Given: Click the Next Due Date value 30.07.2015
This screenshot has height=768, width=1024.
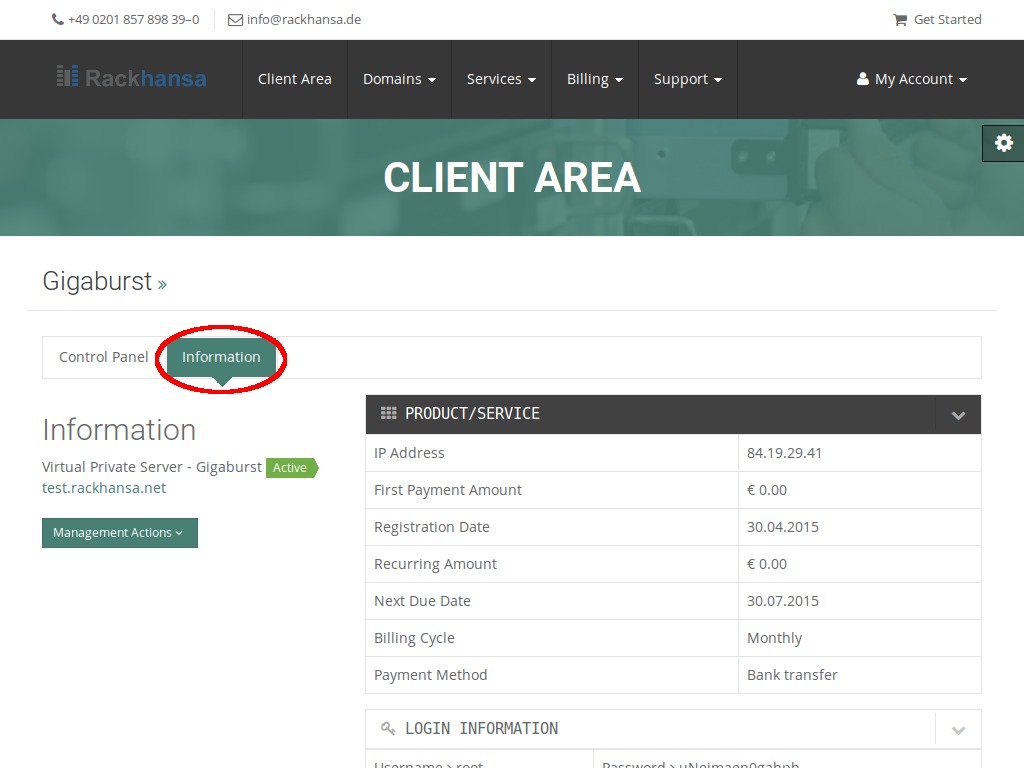Looking at the screenshot, I should [783, 601].
